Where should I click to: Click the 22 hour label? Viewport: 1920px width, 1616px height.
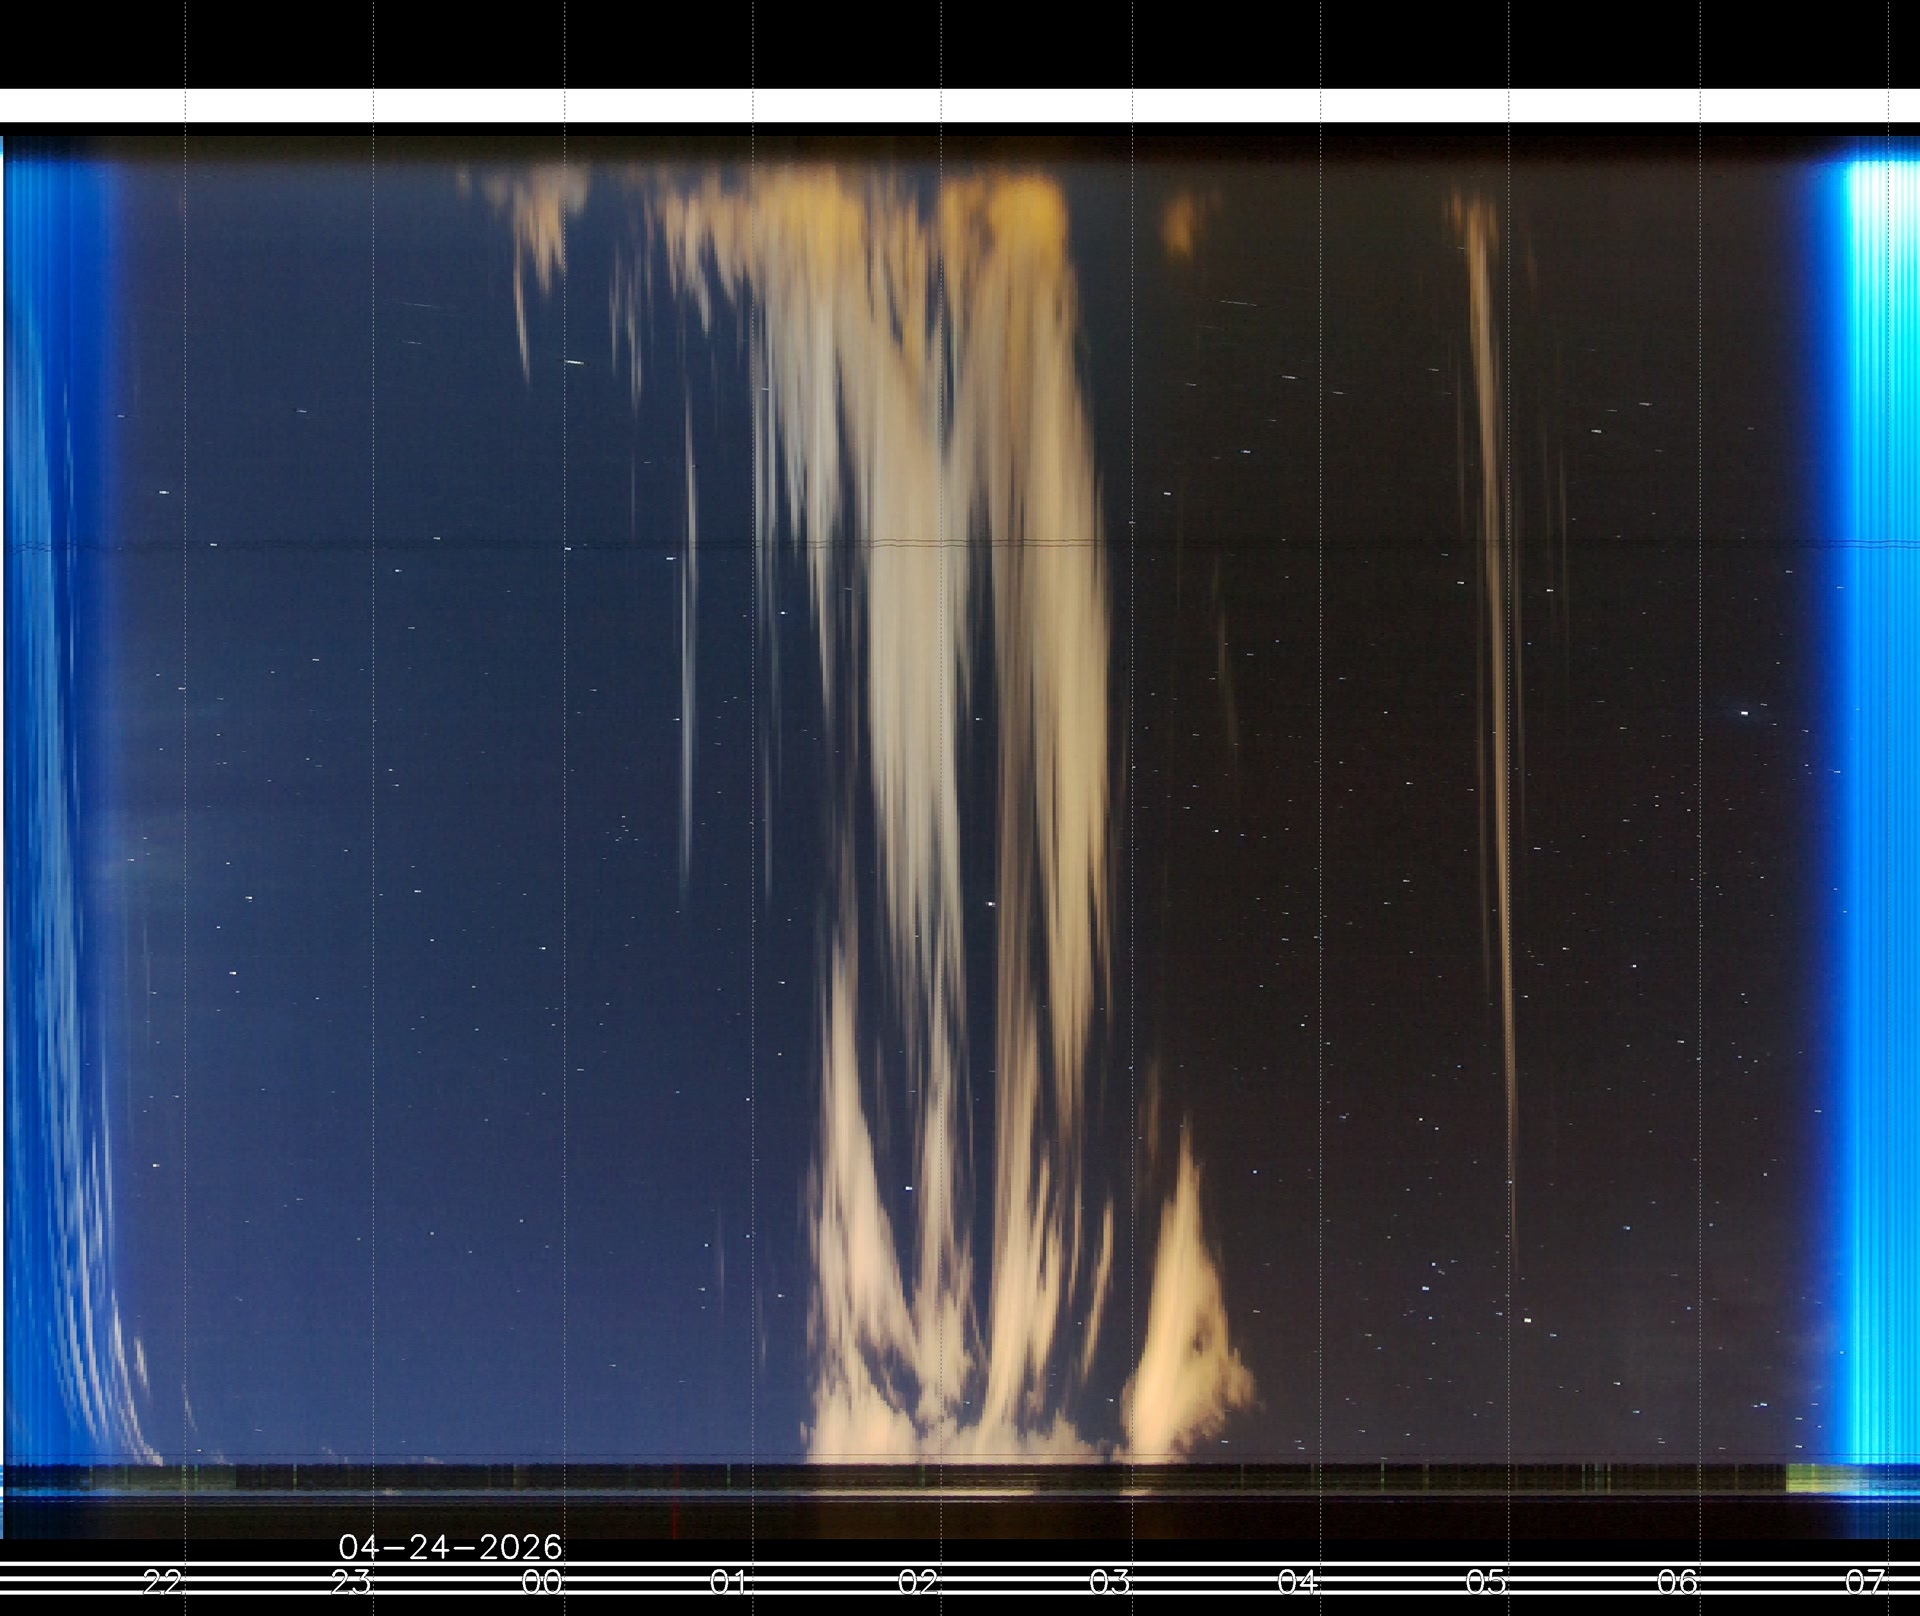point(163,1582)
